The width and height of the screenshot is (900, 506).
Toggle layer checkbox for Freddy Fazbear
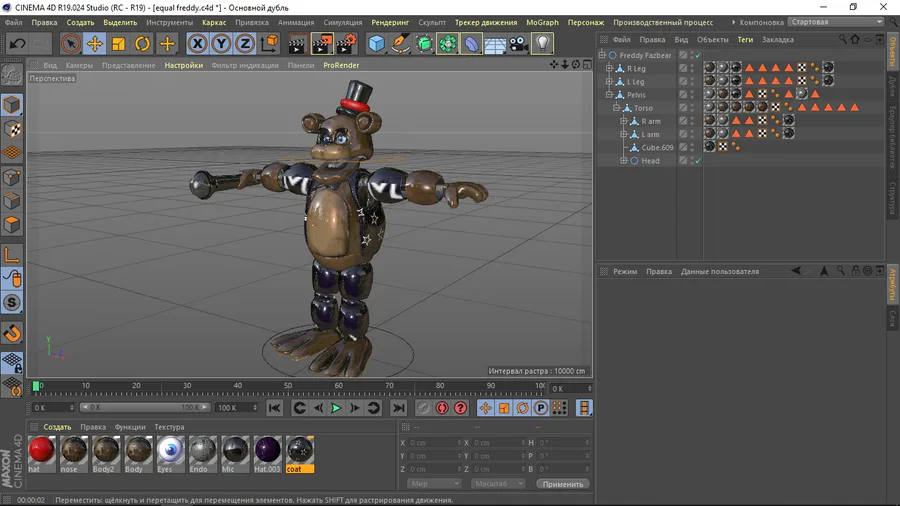(683, 55)
